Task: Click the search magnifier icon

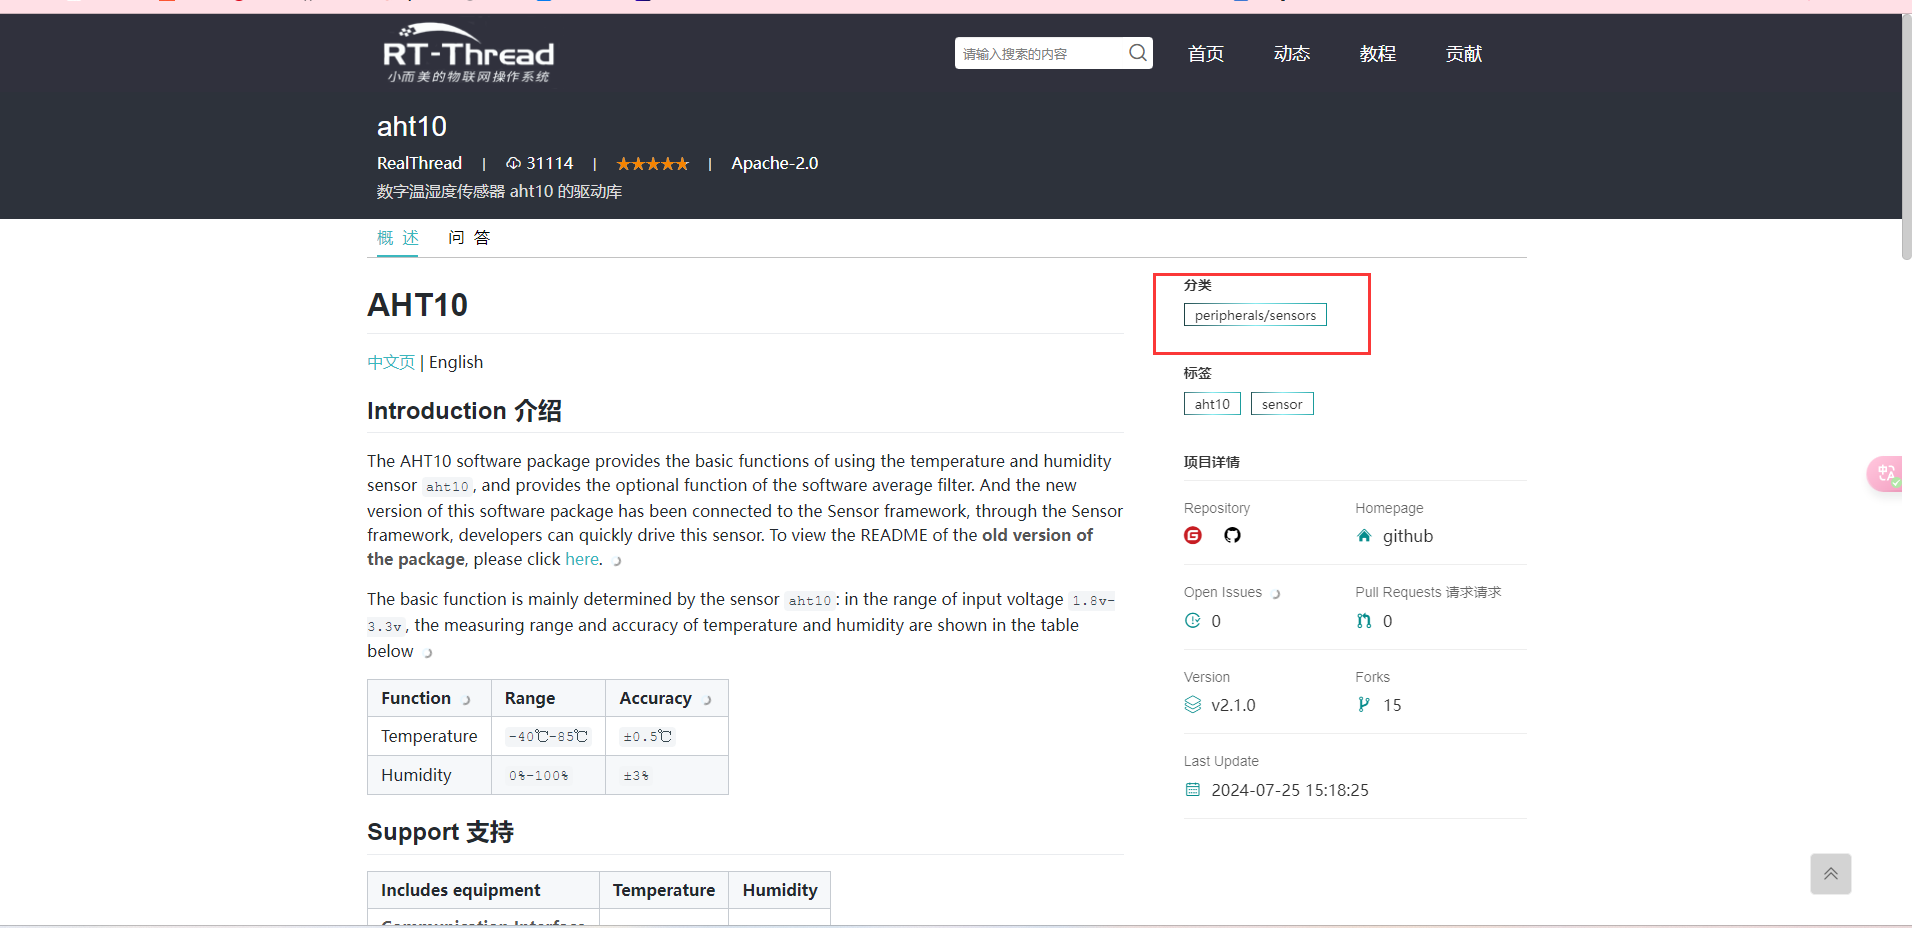Action: (x=1138, y=53)
